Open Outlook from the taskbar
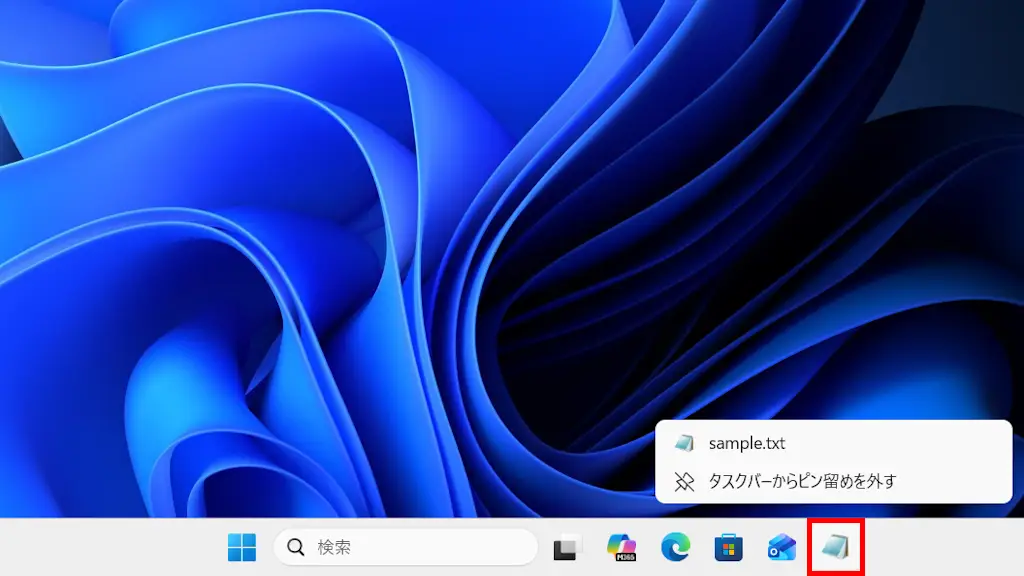Image resolution: width=1024 pixels, height=576 pixels. pos(781,547)
